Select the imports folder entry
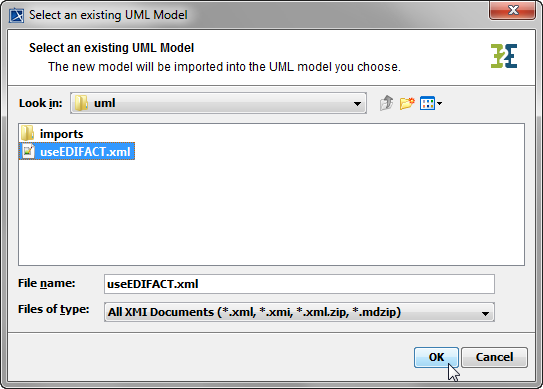 click(x=52, y=134)
